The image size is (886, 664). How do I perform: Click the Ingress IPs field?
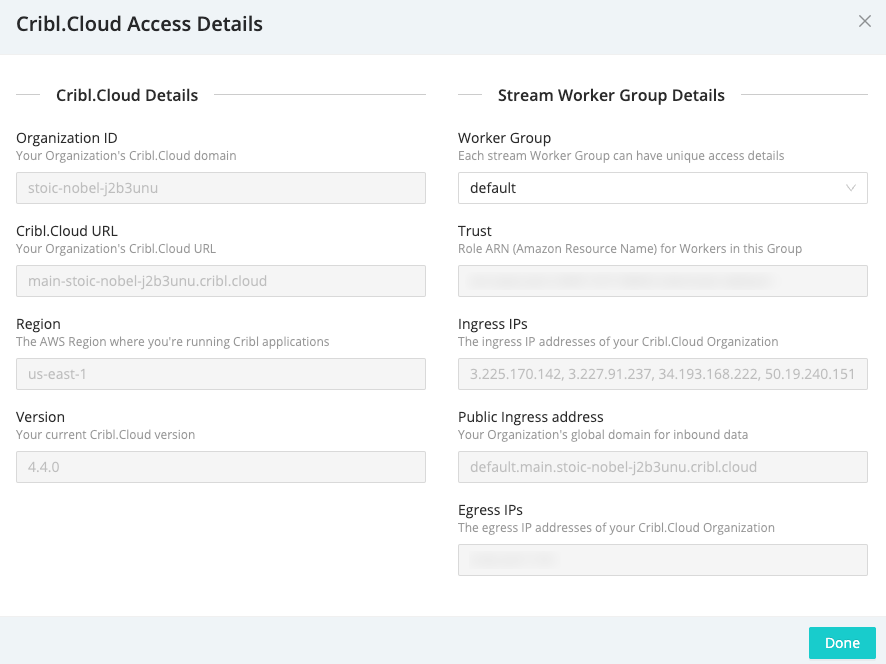pos(662,374)
